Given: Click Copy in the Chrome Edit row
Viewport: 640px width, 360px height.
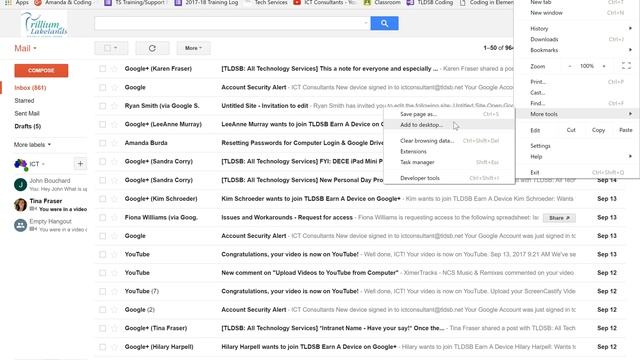Looking at the screenshot, I should pos(598,130).
